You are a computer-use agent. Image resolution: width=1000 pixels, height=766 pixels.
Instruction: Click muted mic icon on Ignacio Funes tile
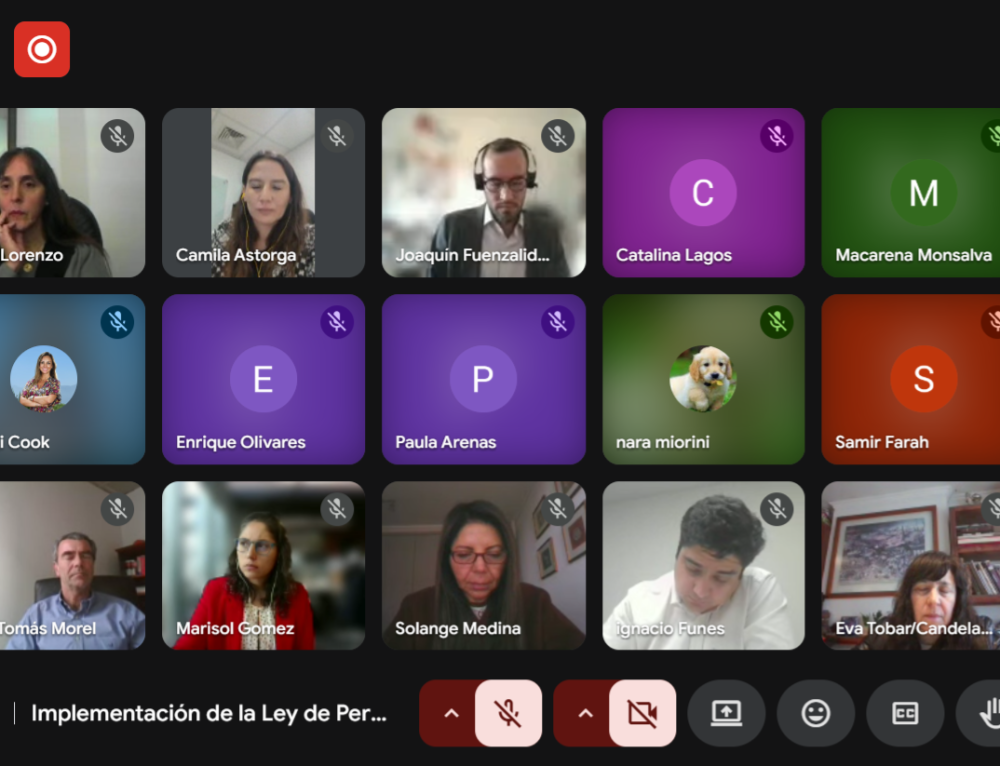pos(777,509)
